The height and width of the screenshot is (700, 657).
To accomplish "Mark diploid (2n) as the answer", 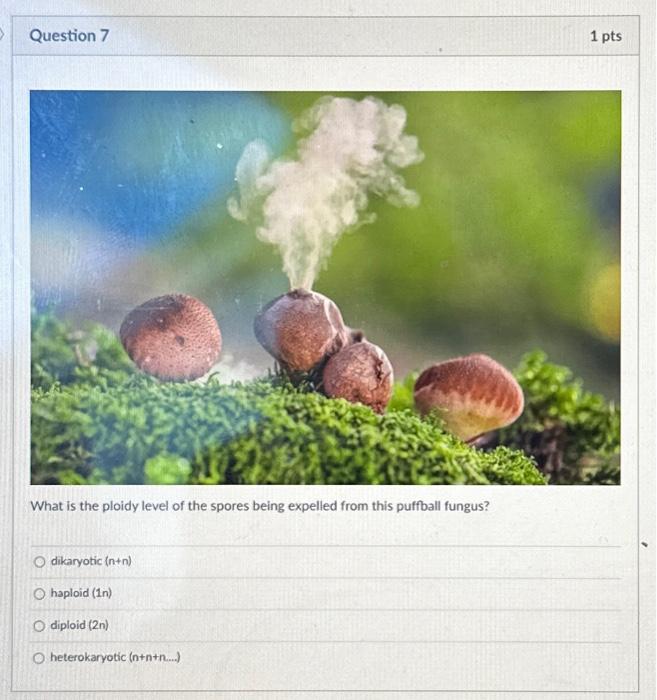I will [39, 626].
